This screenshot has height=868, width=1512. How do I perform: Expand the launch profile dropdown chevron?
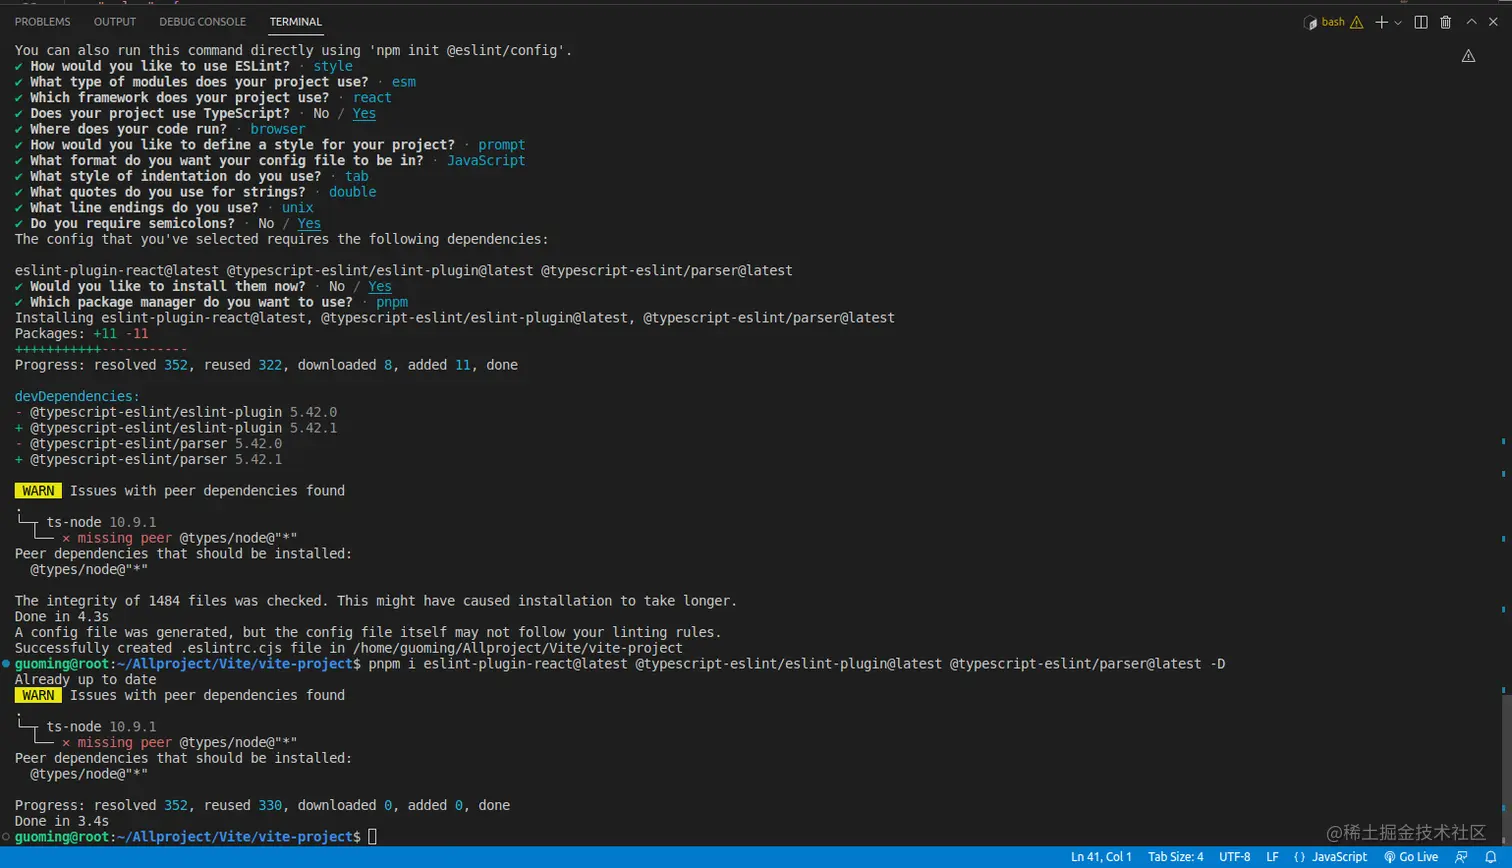[1398, 22]
